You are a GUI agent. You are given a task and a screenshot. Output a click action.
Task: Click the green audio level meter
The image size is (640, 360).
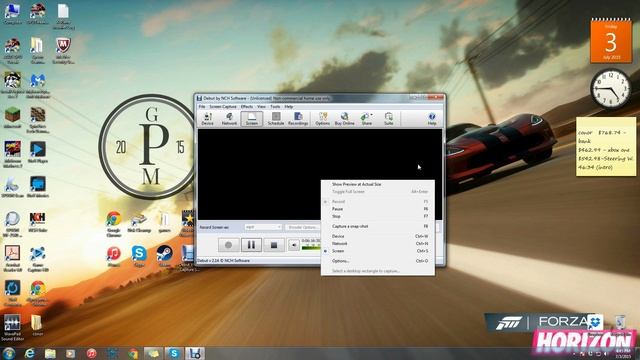click(311, 247)
